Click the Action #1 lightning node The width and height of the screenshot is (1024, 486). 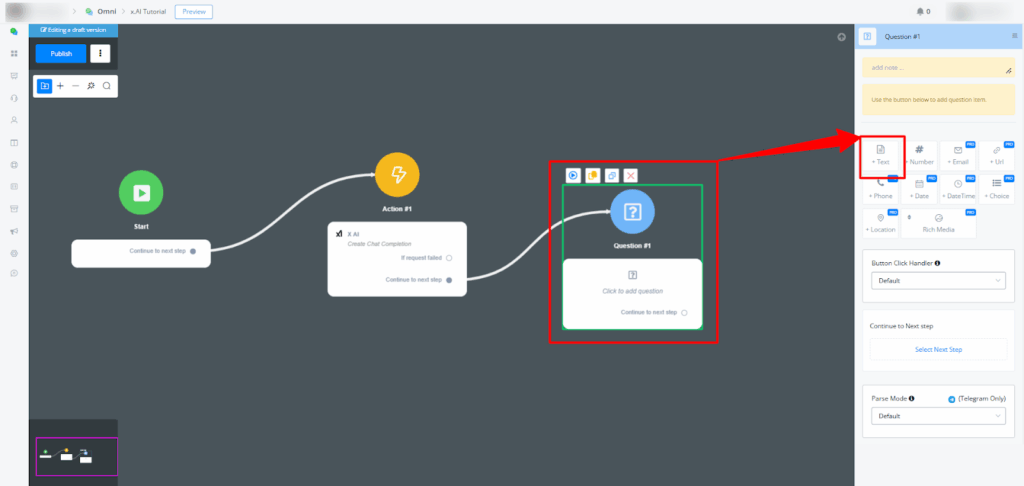[x=397, y=176]
